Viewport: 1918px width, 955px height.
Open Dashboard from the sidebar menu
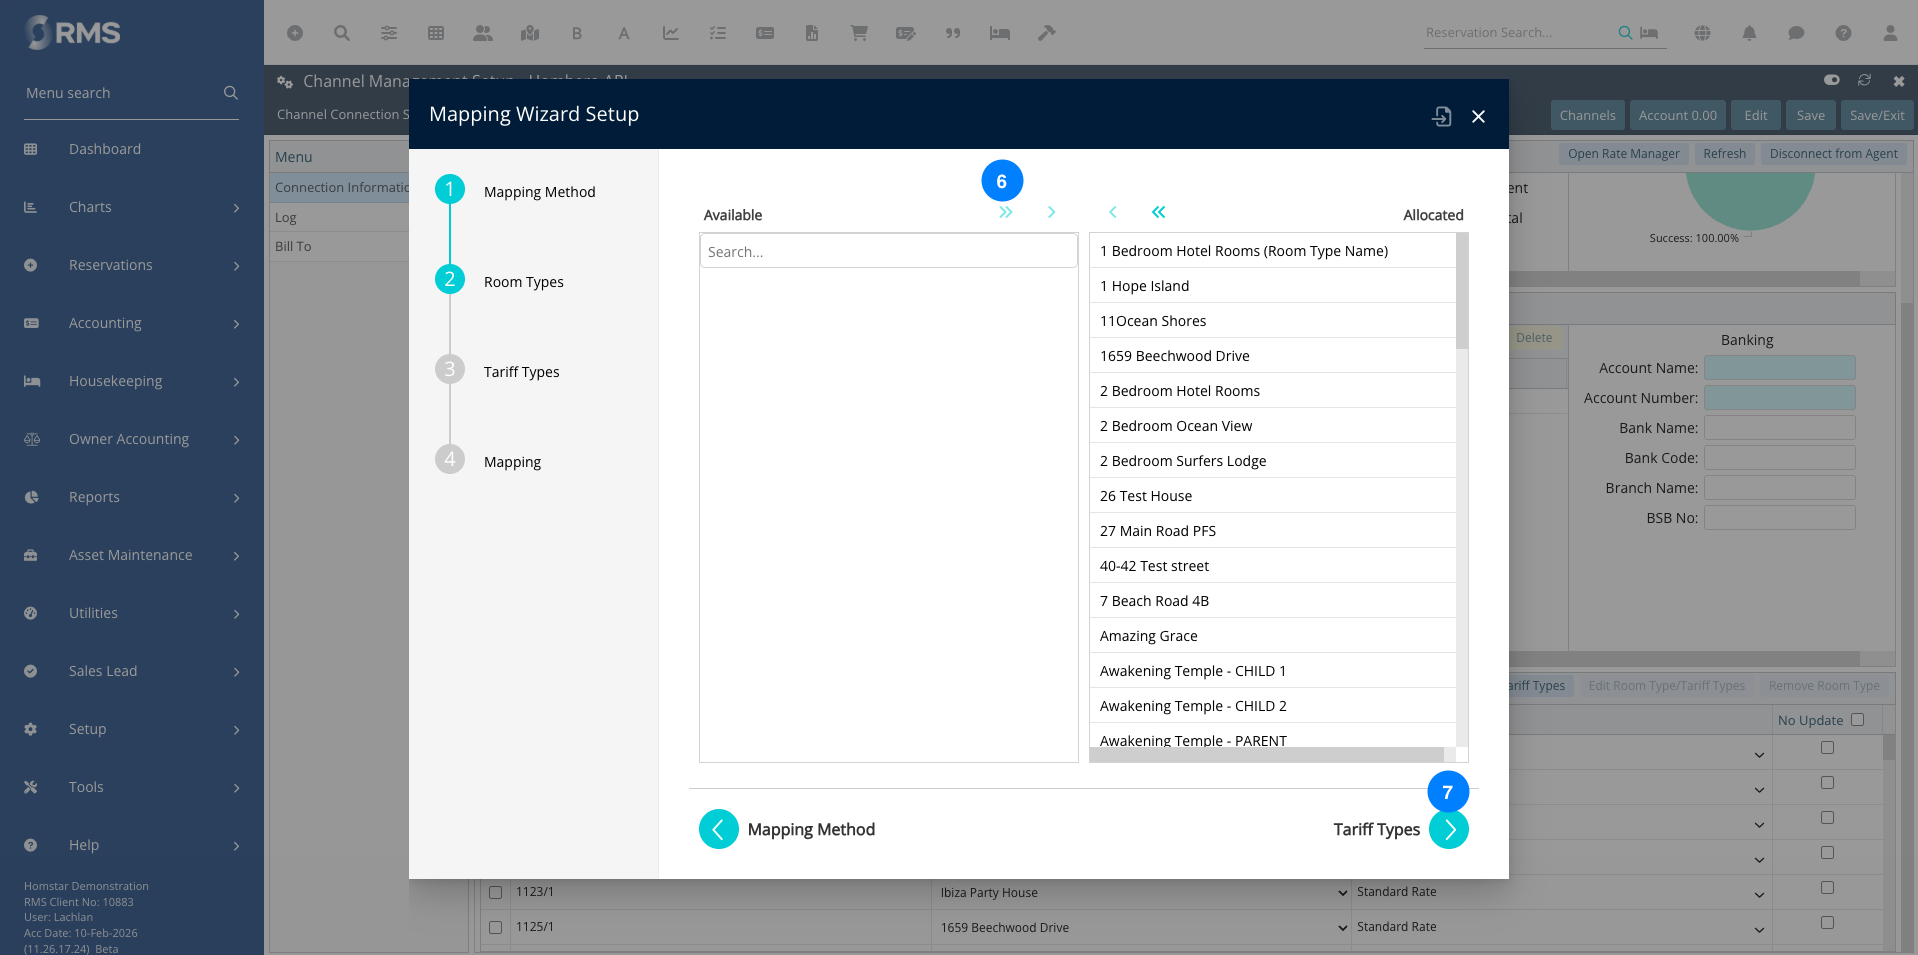104,149
